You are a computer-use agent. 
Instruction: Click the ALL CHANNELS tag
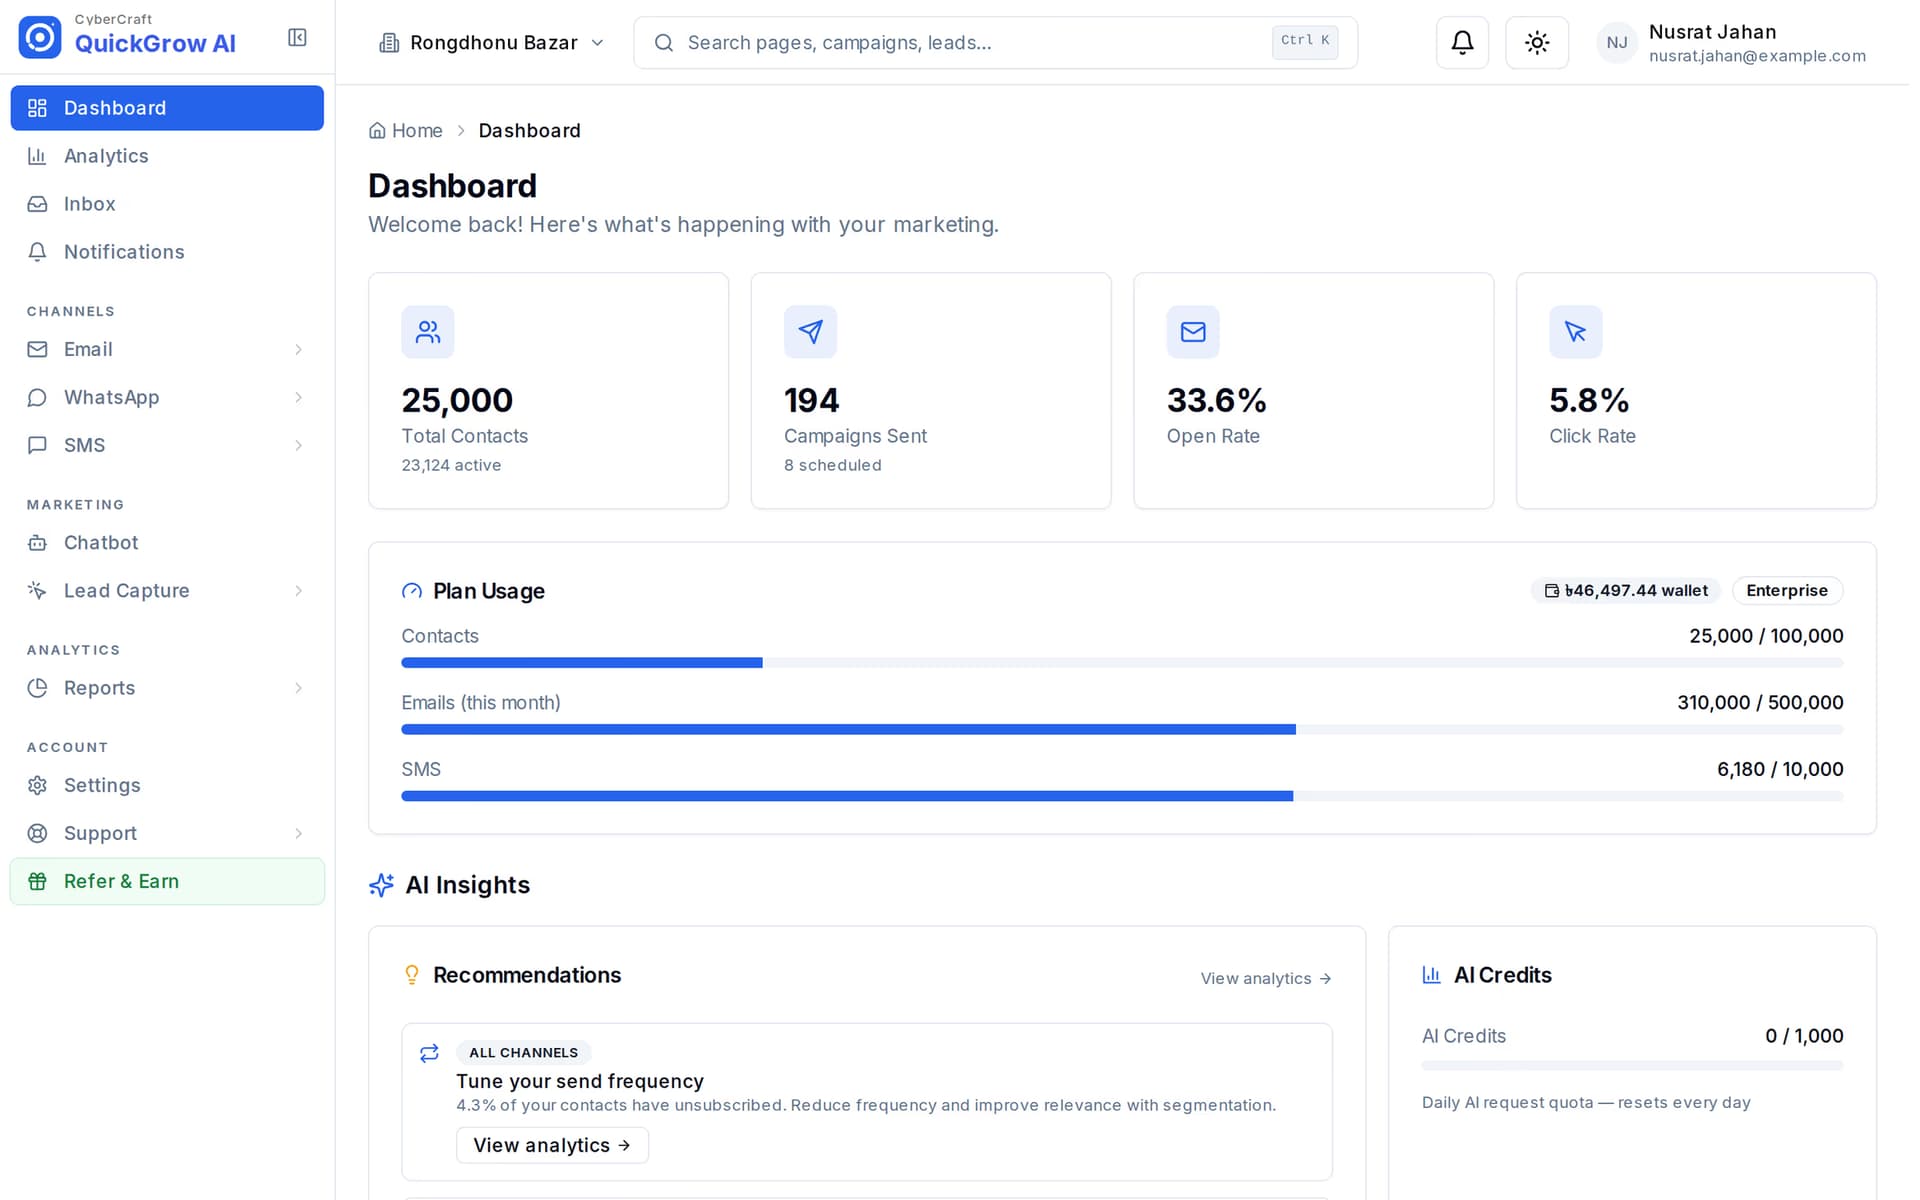pyautogui.click(x=524, y=1053)
